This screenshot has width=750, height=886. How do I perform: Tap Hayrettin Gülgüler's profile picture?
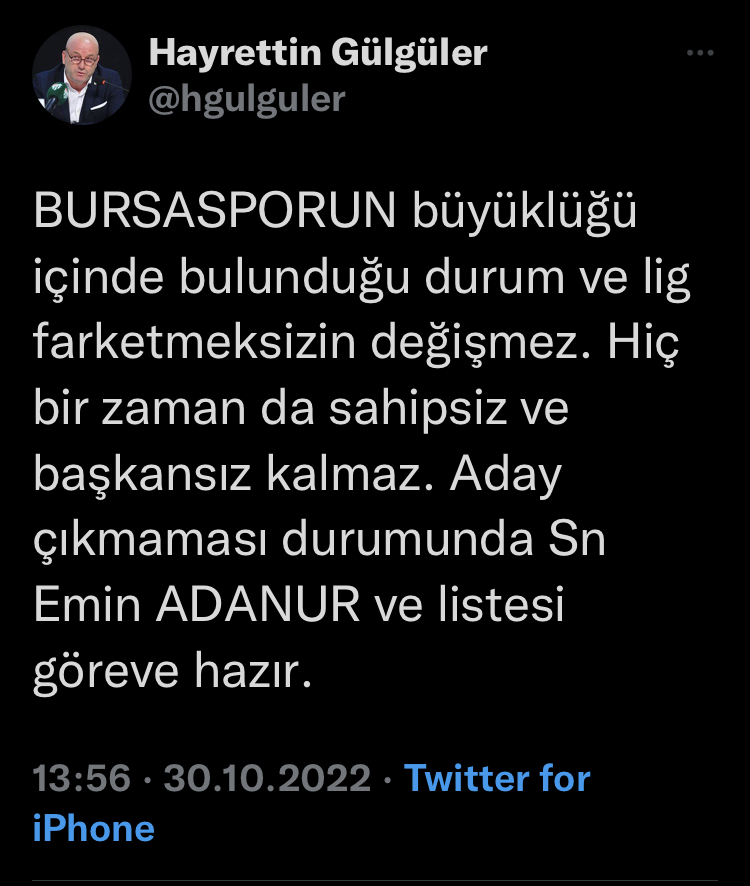[82, 75]
